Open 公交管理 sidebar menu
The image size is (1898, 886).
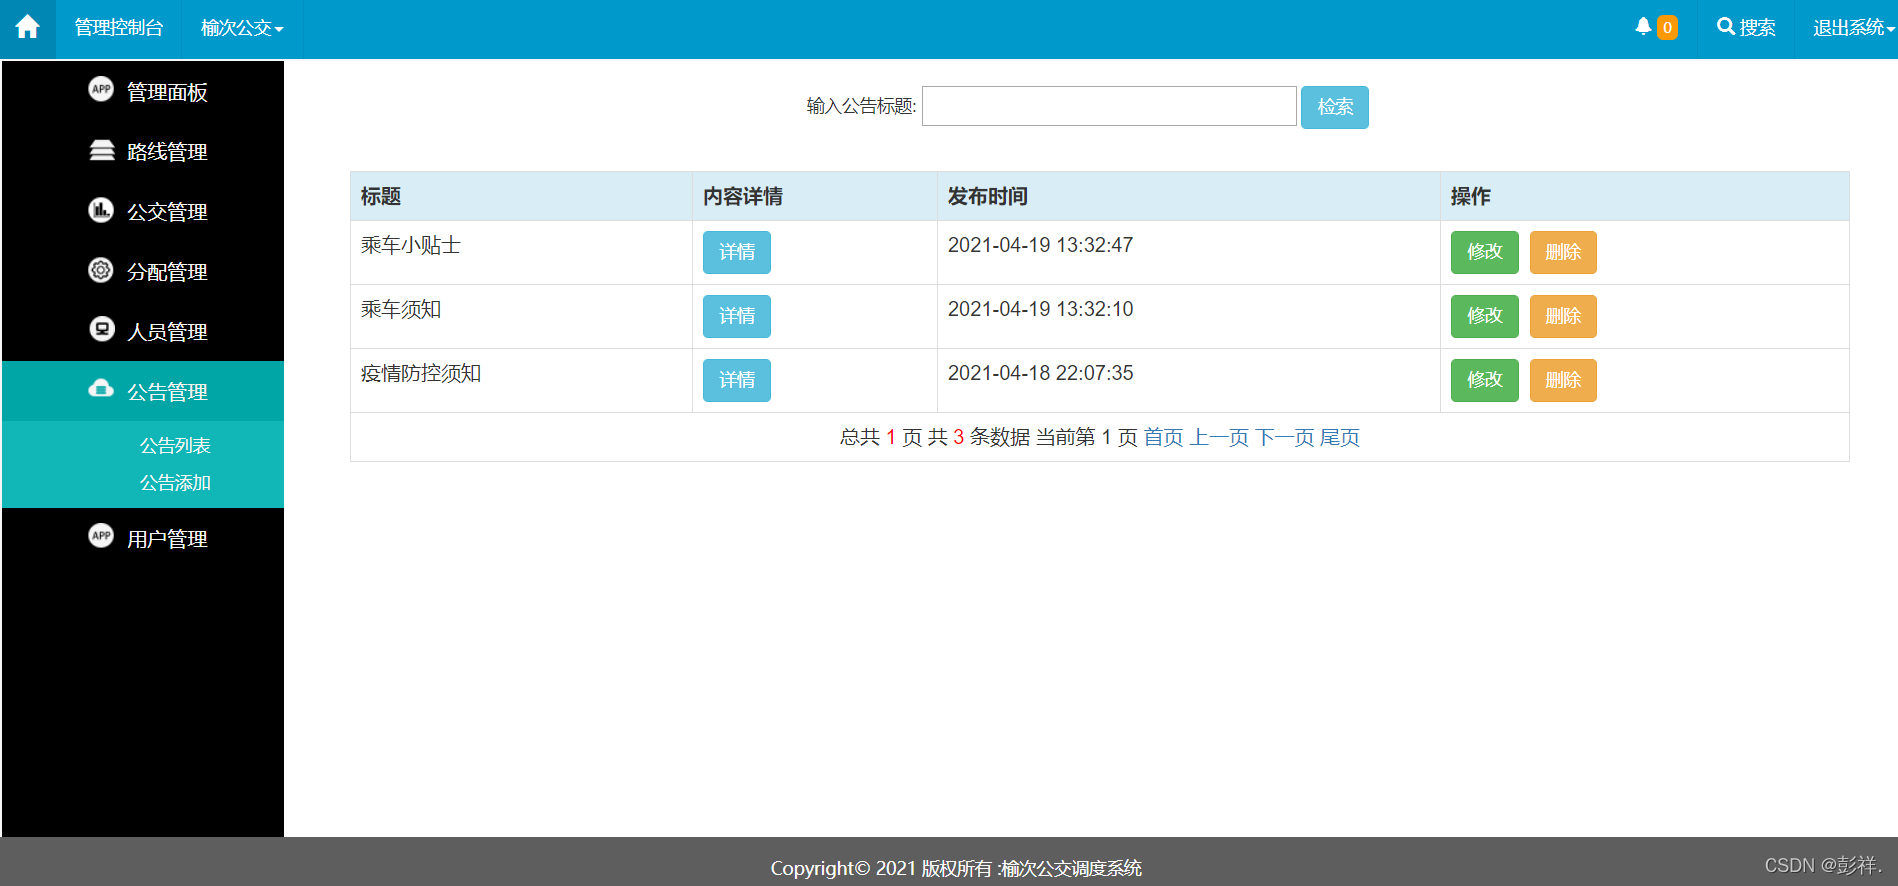(143, 211)
